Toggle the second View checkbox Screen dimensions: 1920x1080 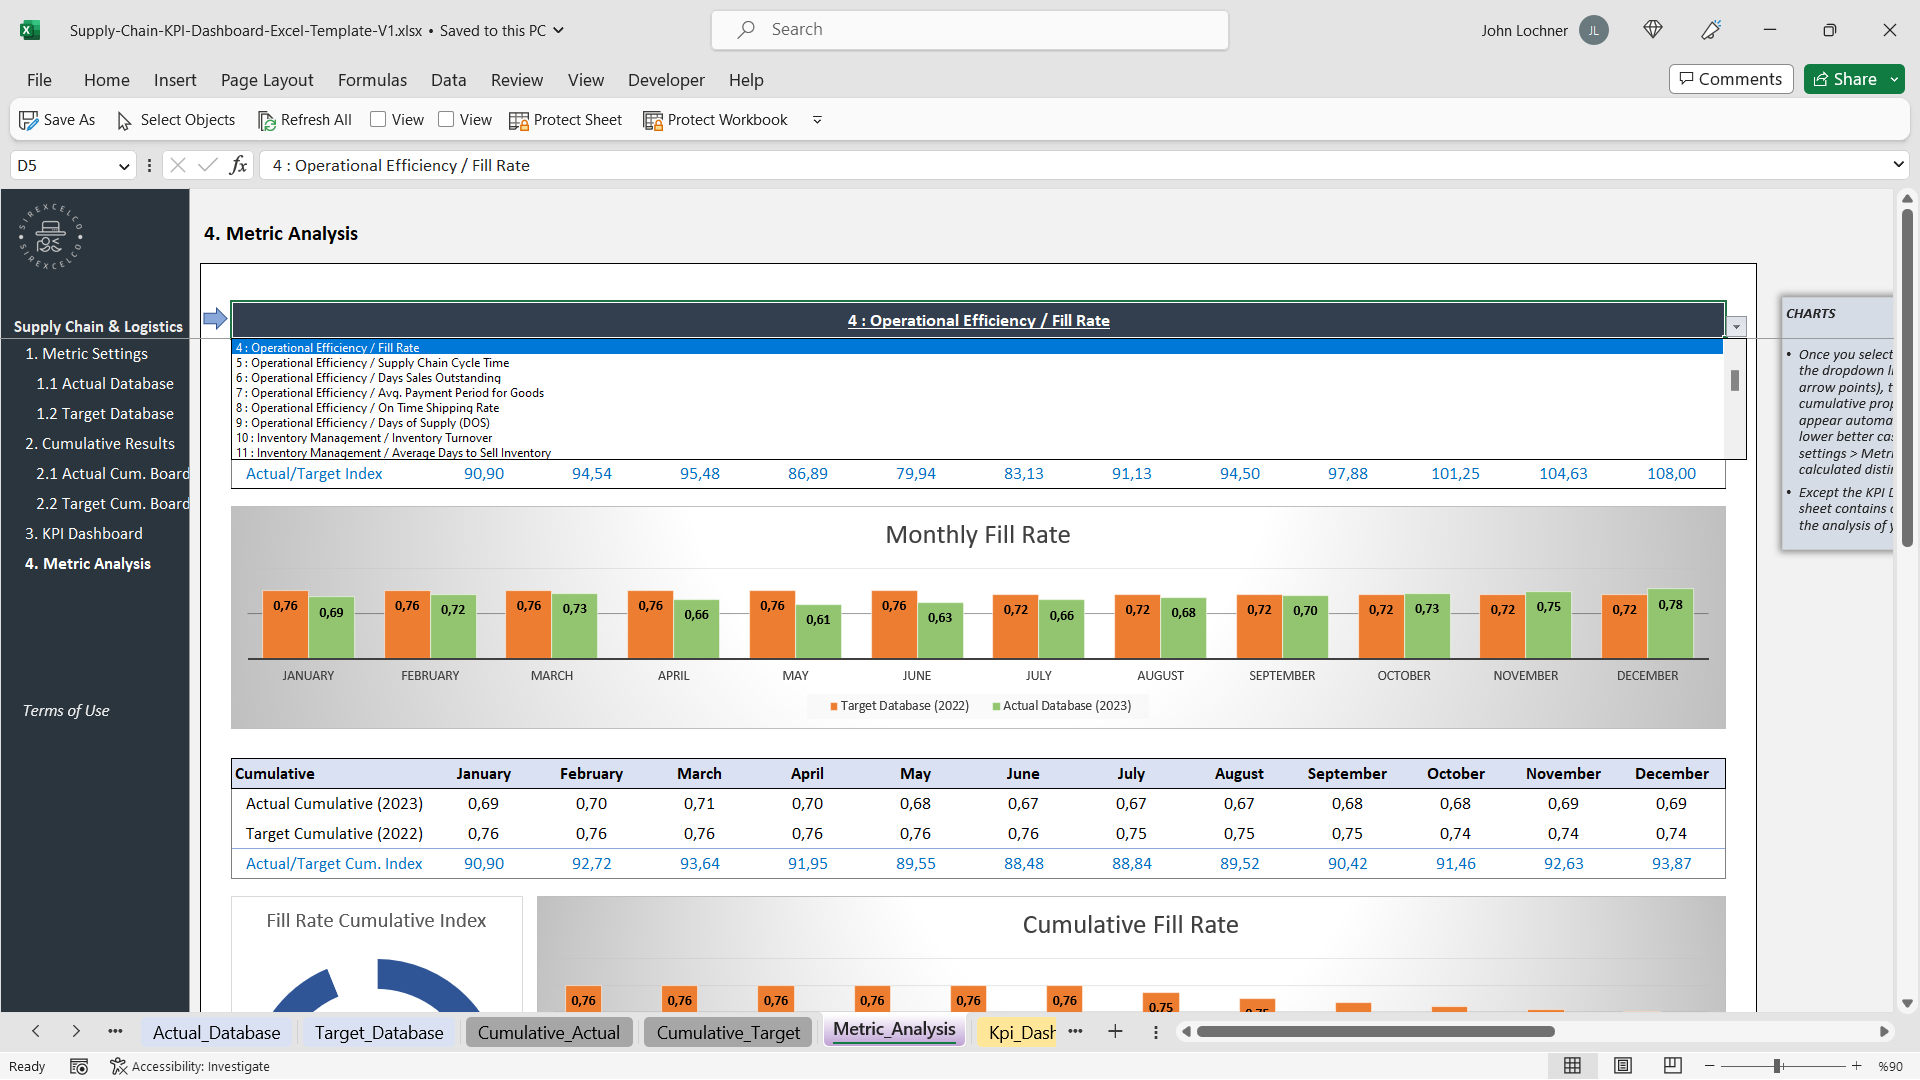(446, 119)
